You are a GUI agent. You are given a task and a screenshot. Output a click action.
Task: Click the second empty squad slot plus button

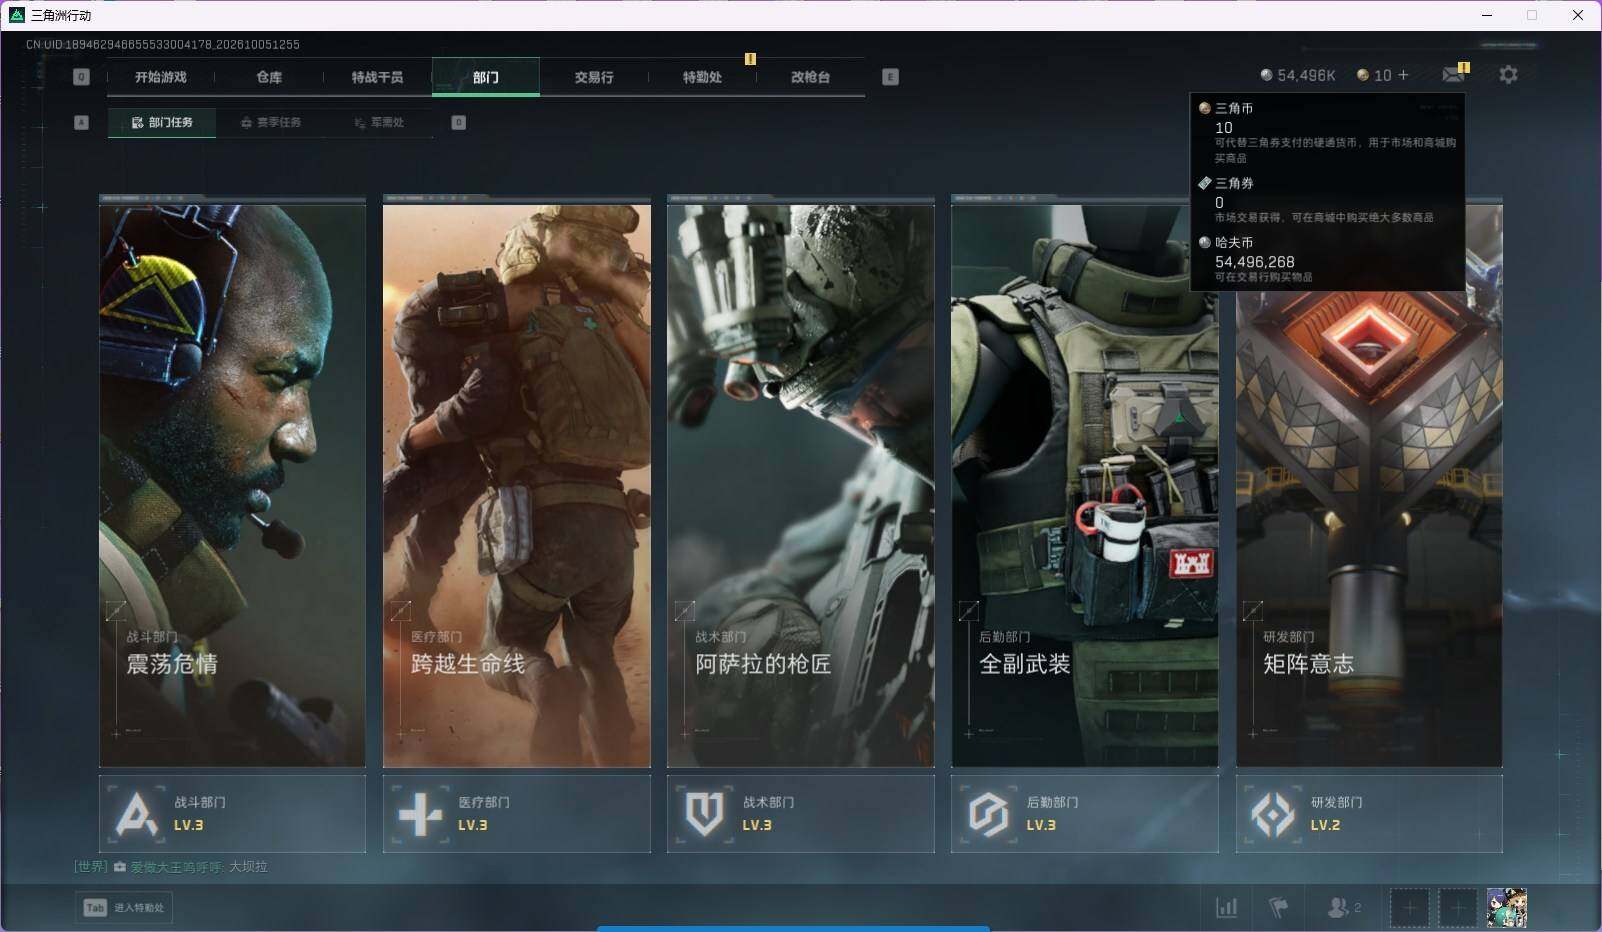[x=1457, y=908]
